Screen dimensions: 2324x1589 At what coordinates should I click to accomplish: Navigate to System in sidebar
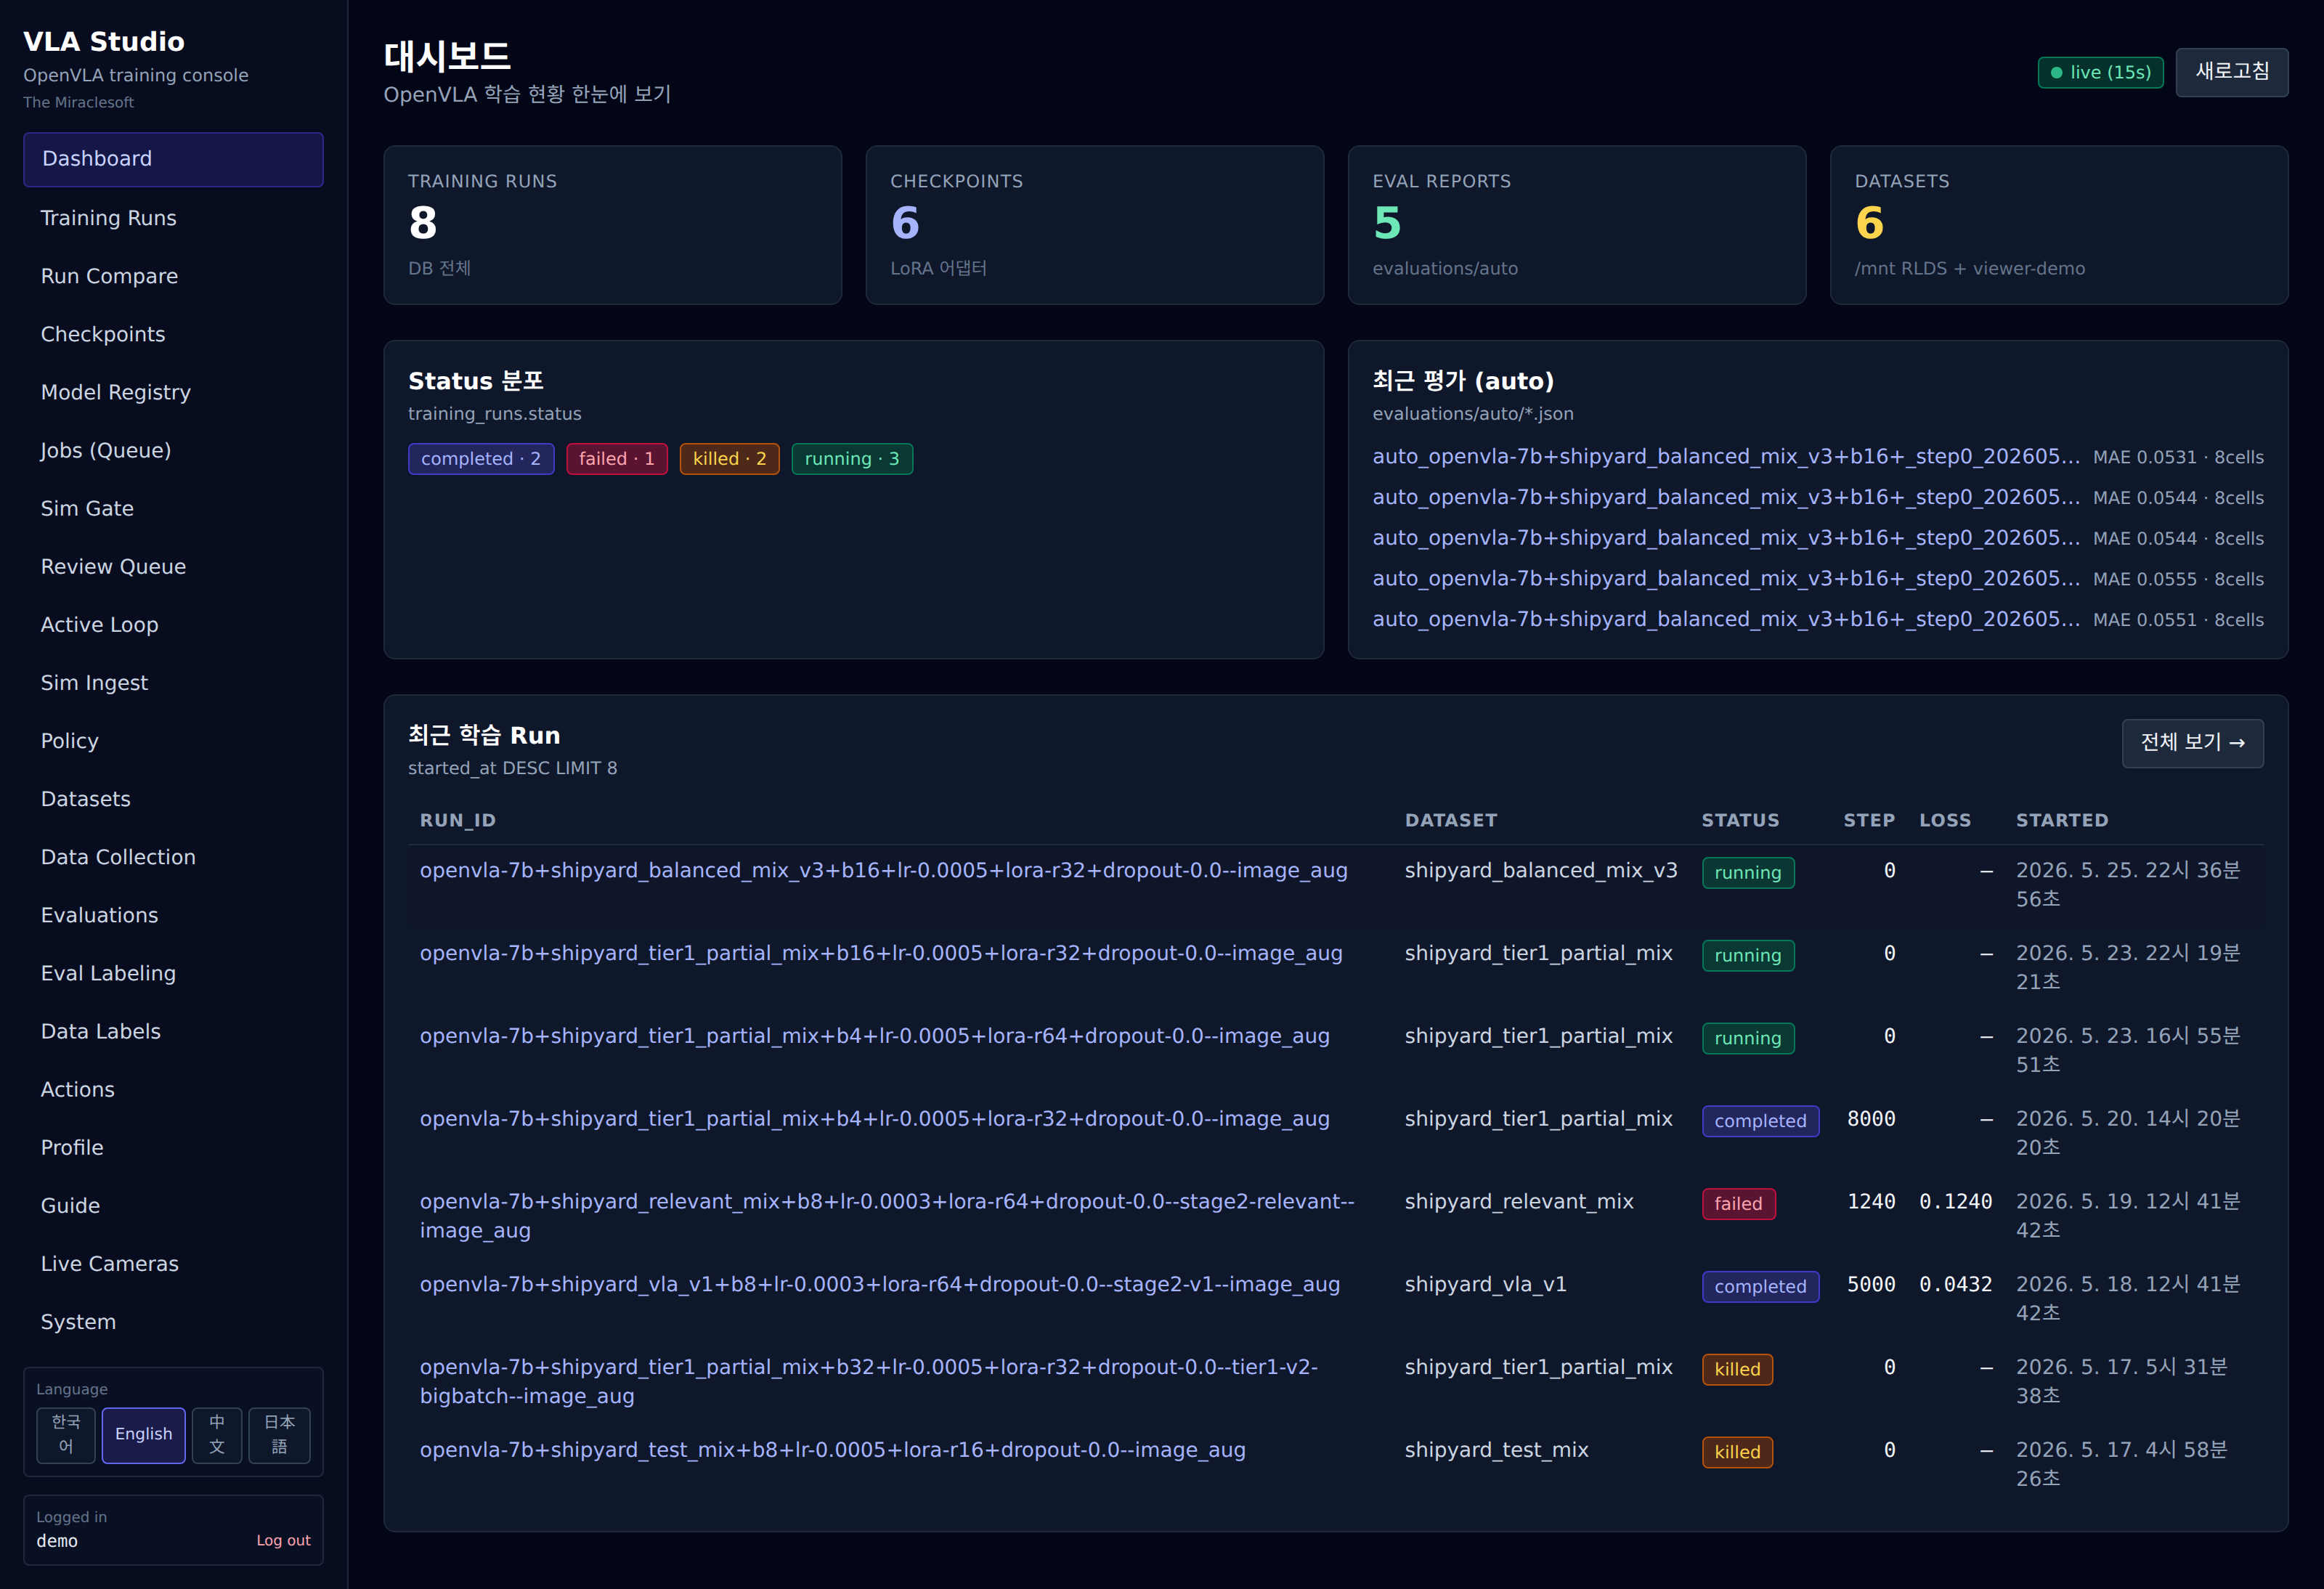click(173, 1321)
